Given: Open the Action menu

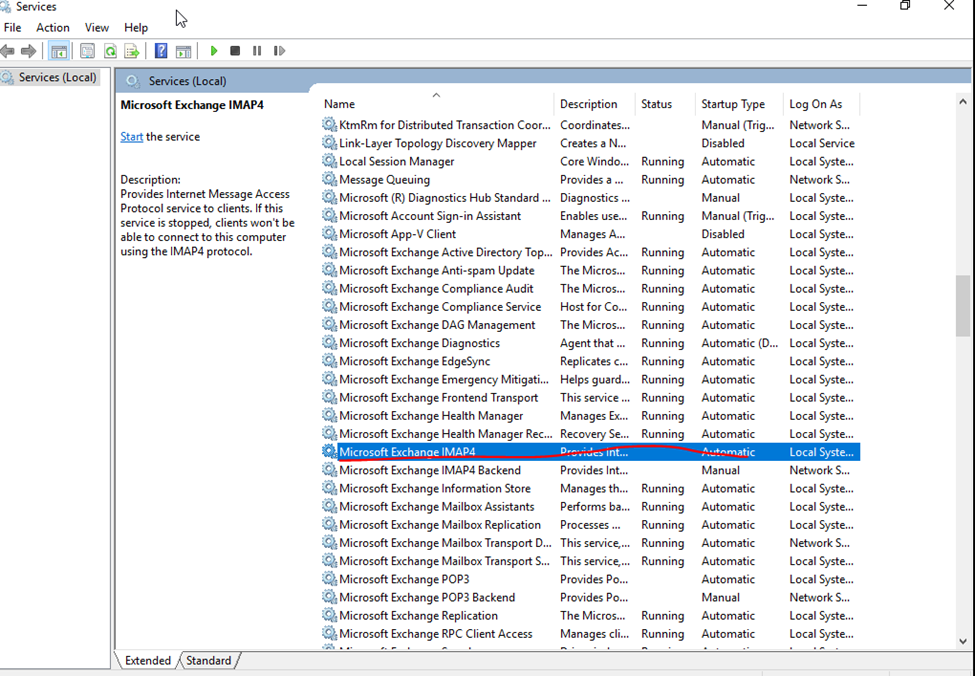Looking at the screenshot, I should click(53, 28).
